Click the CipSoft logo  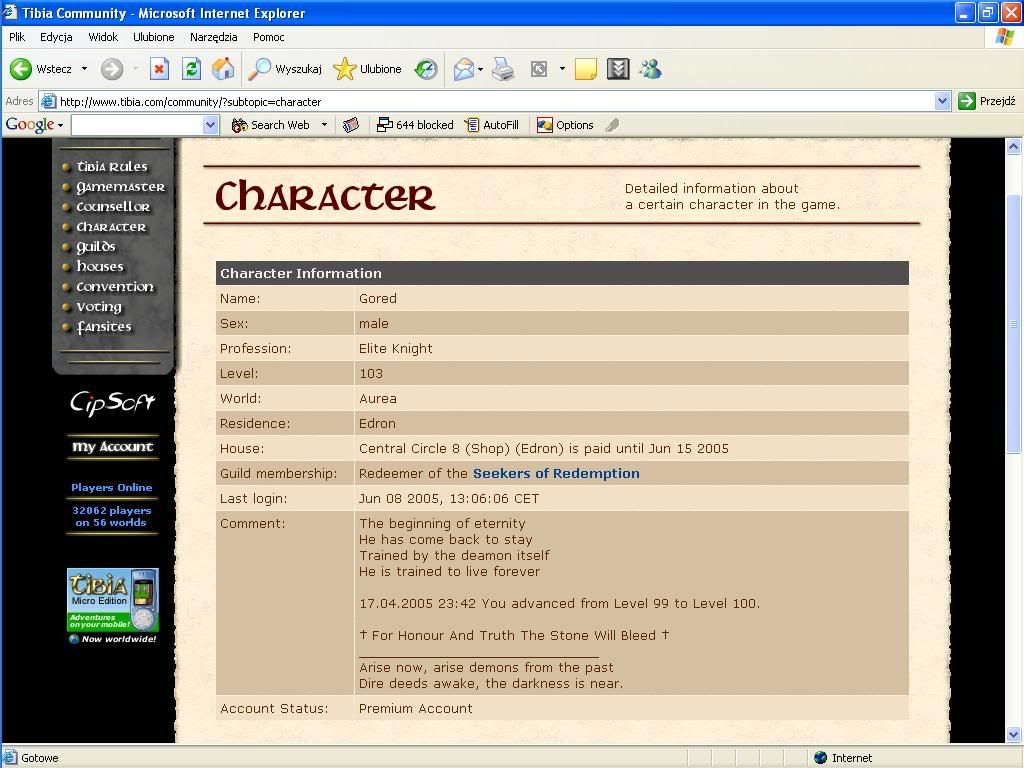(112, 403)
